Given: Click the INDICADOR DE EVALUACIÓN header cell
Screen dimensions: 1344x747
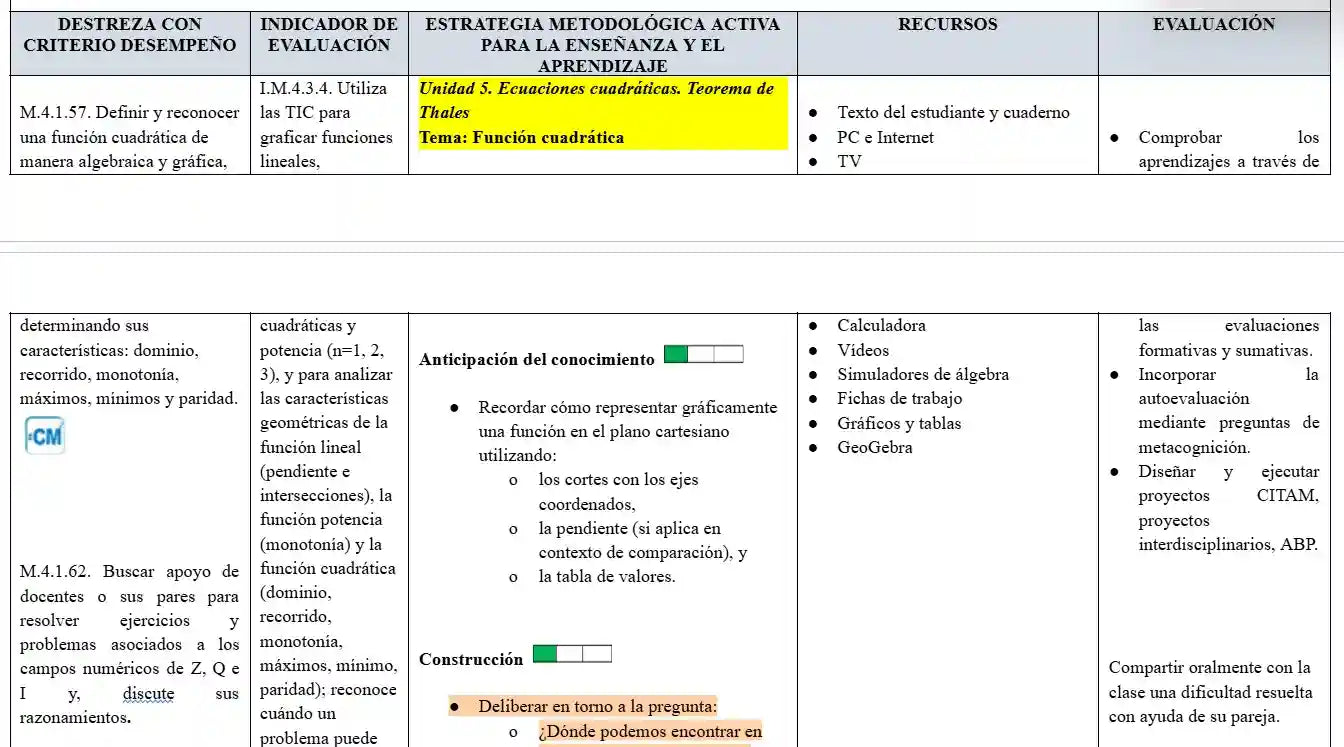Looking at the screenshot, I should [329, 34].
